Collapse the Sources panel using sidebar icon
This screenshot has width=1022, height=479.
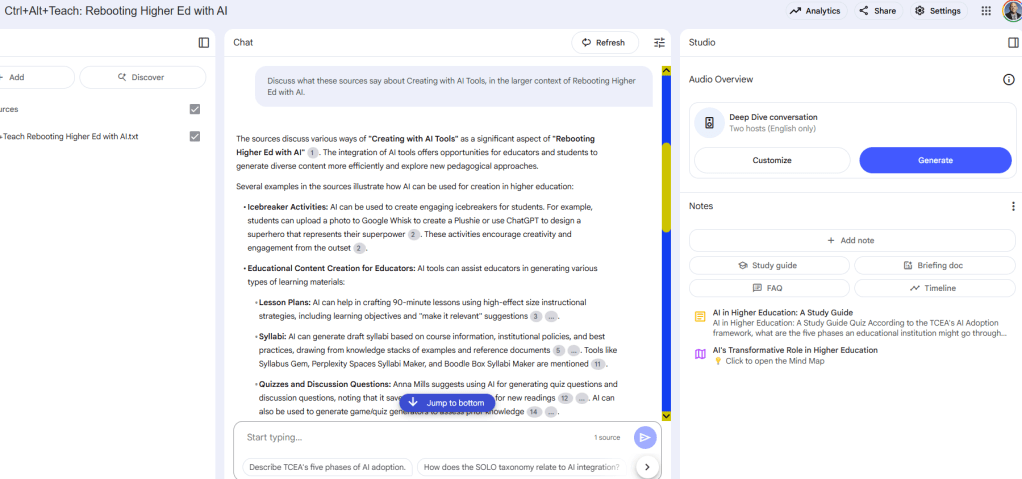tap(204, 43)
